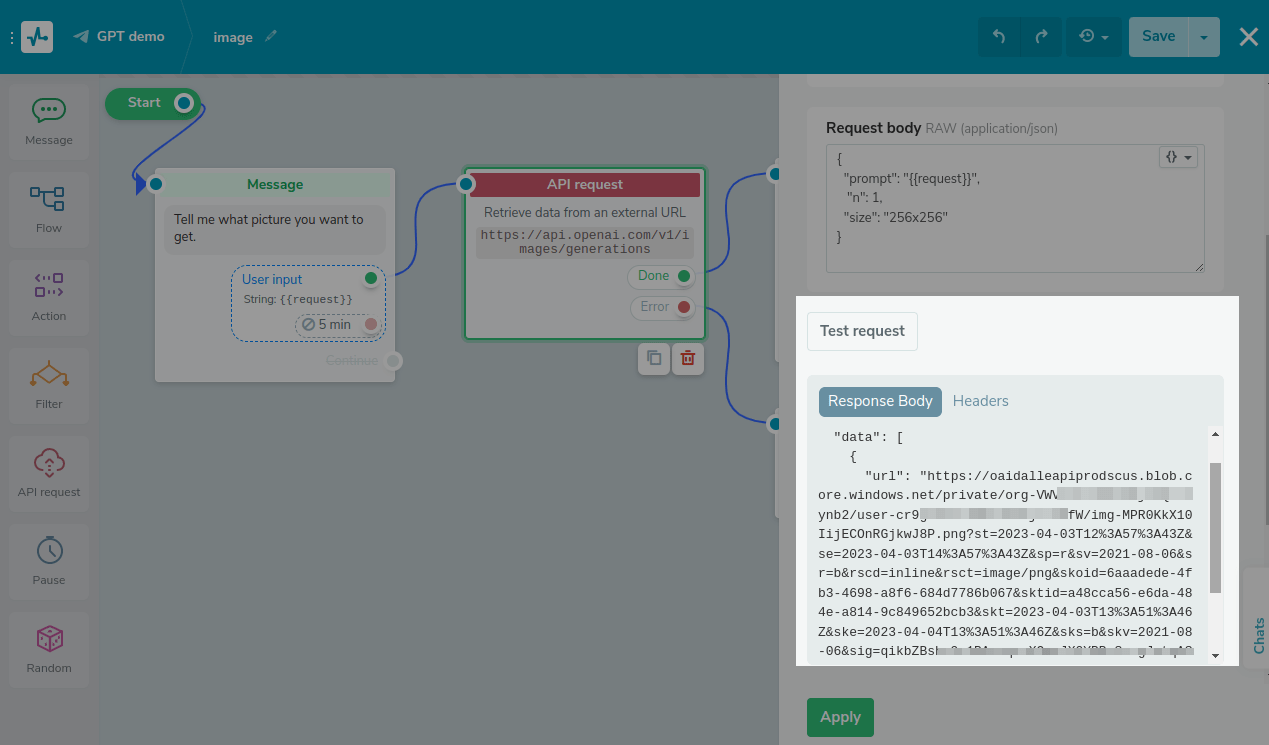Delete the API request node via trash icon
The width and height of the screenshot is (1269, 745).
687,358
